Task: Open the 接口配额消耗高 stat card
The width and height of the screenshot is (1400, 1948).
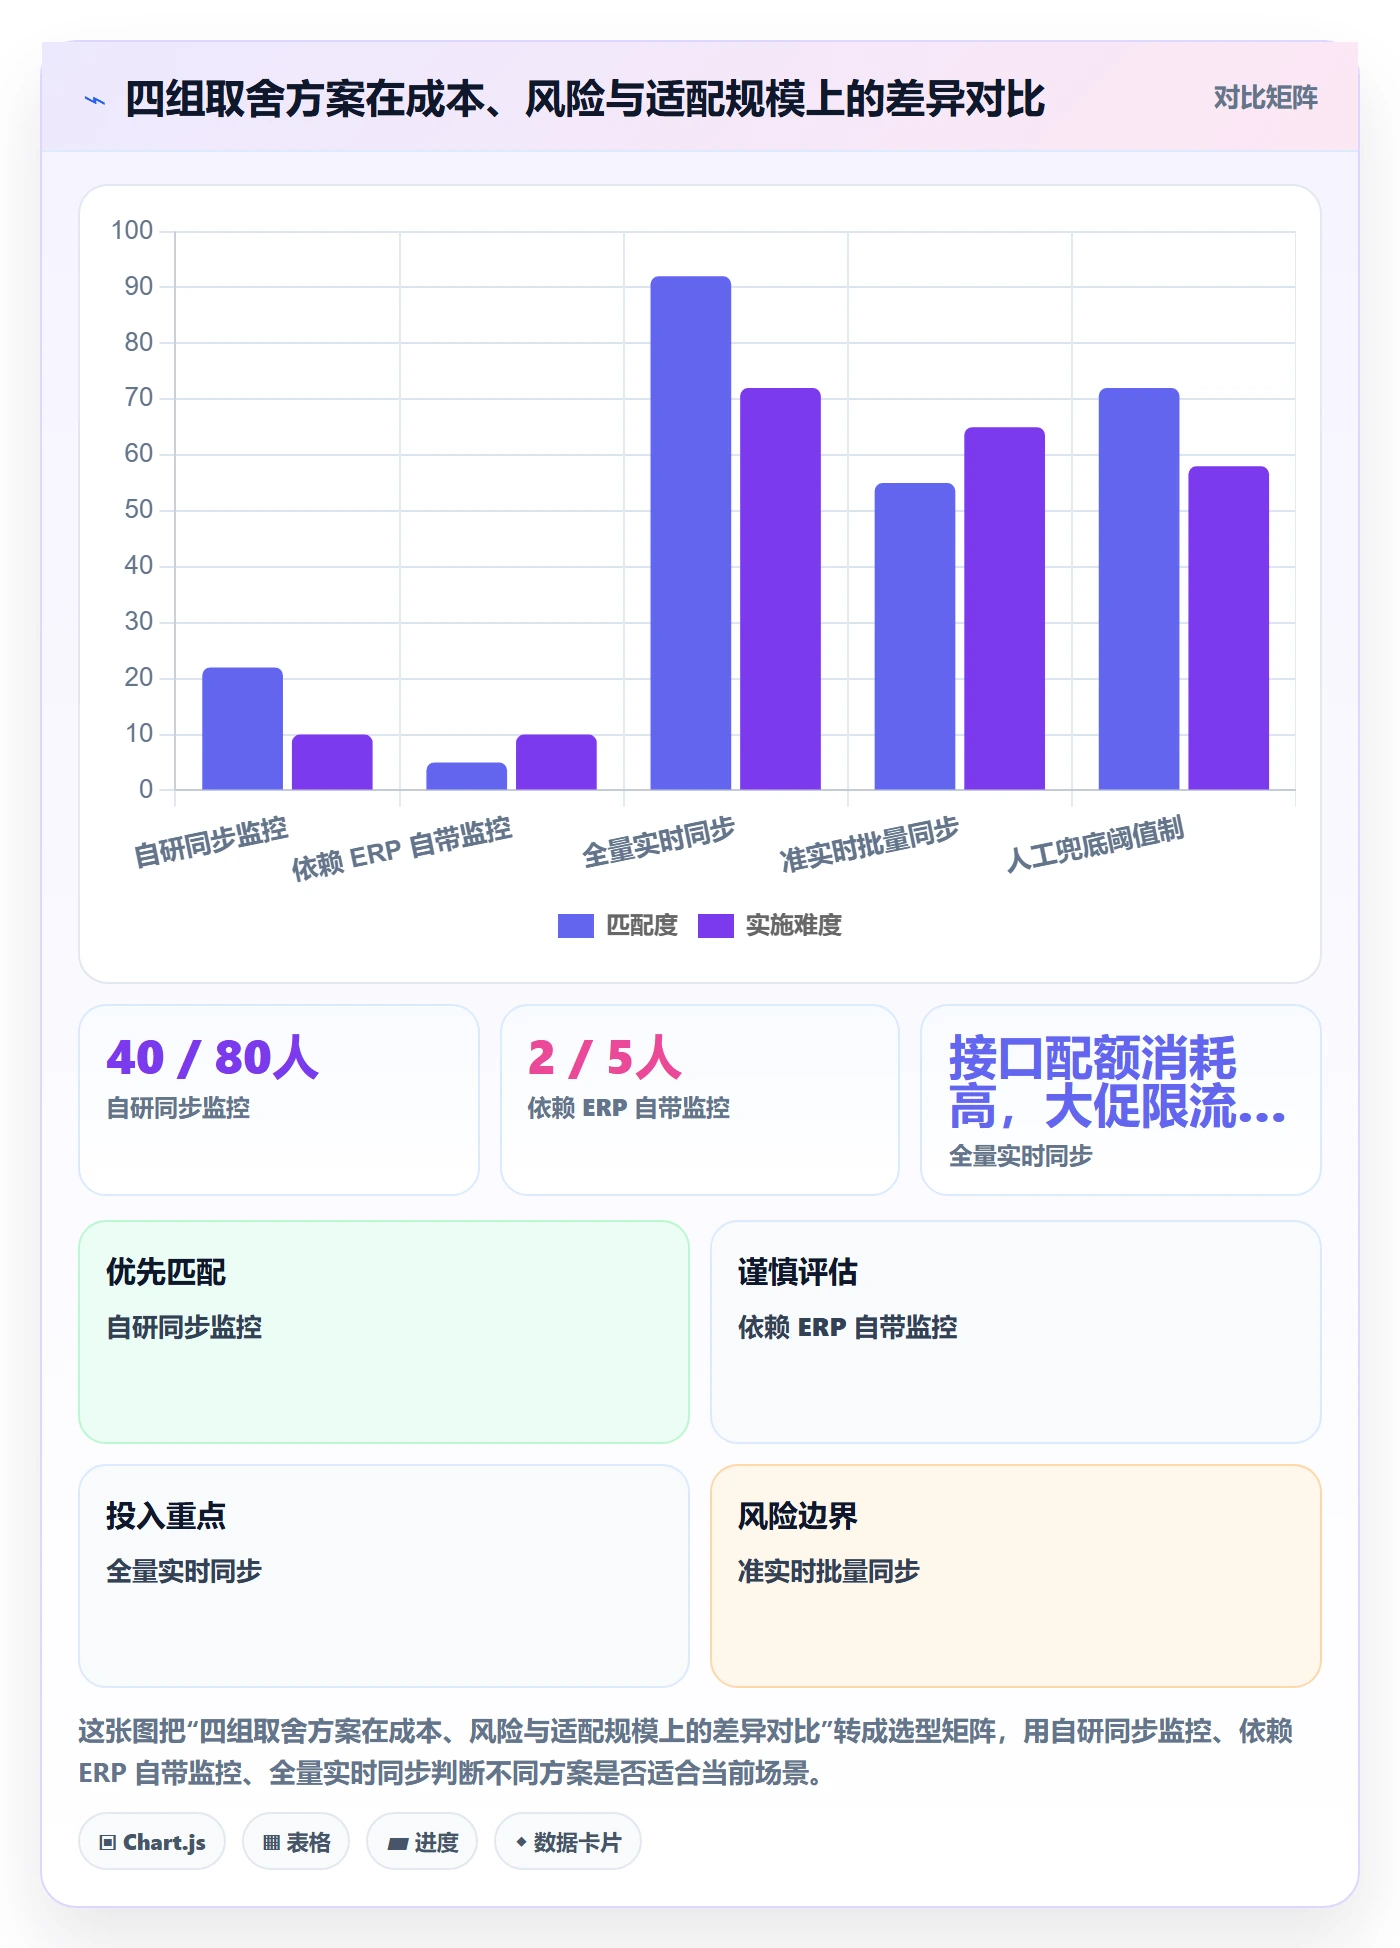Action: click(x=1121, y=1100)
